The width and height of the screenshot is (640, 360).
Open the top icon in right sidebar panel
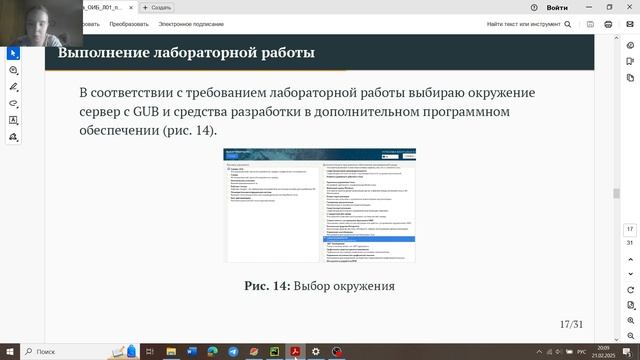[630, 45]
